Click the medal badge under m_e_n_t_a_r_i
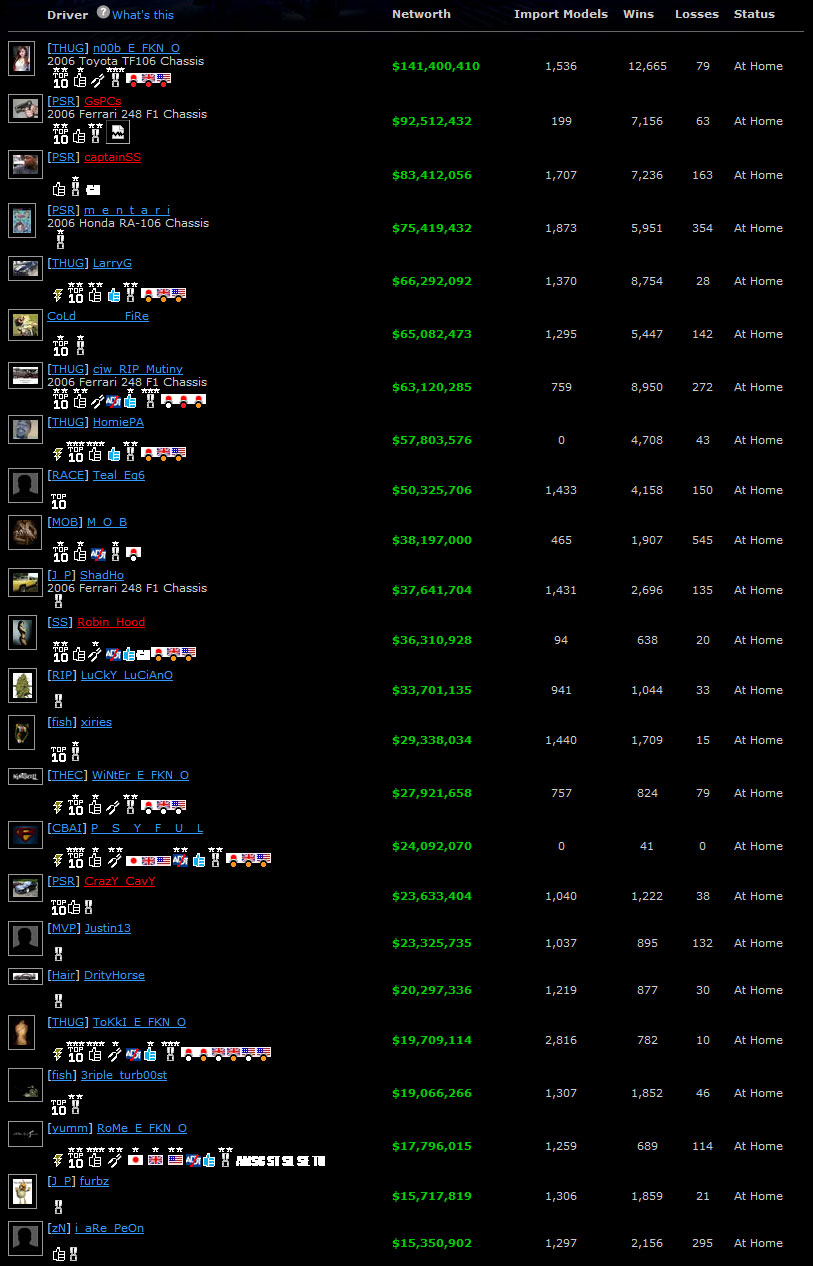Screen dimensions: 813x1266 [x=60, y=239]
